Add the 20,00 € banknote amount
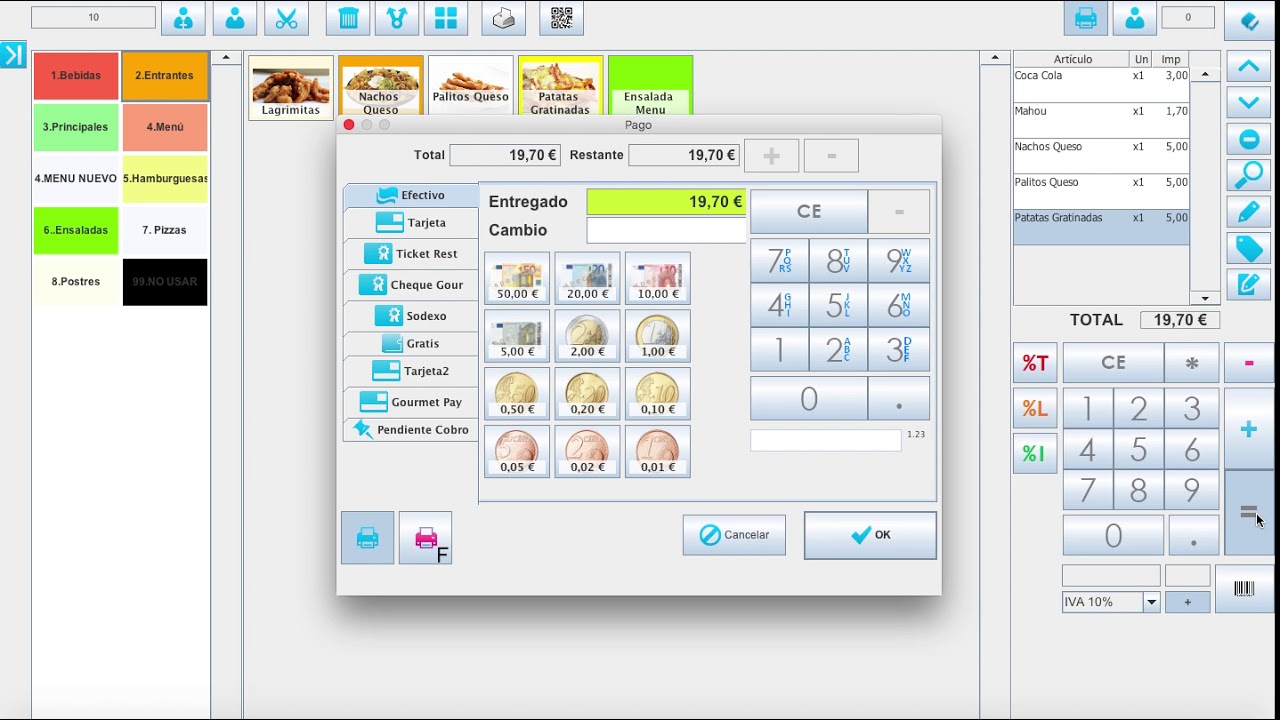1280x720 pixels. coord(587,278)
